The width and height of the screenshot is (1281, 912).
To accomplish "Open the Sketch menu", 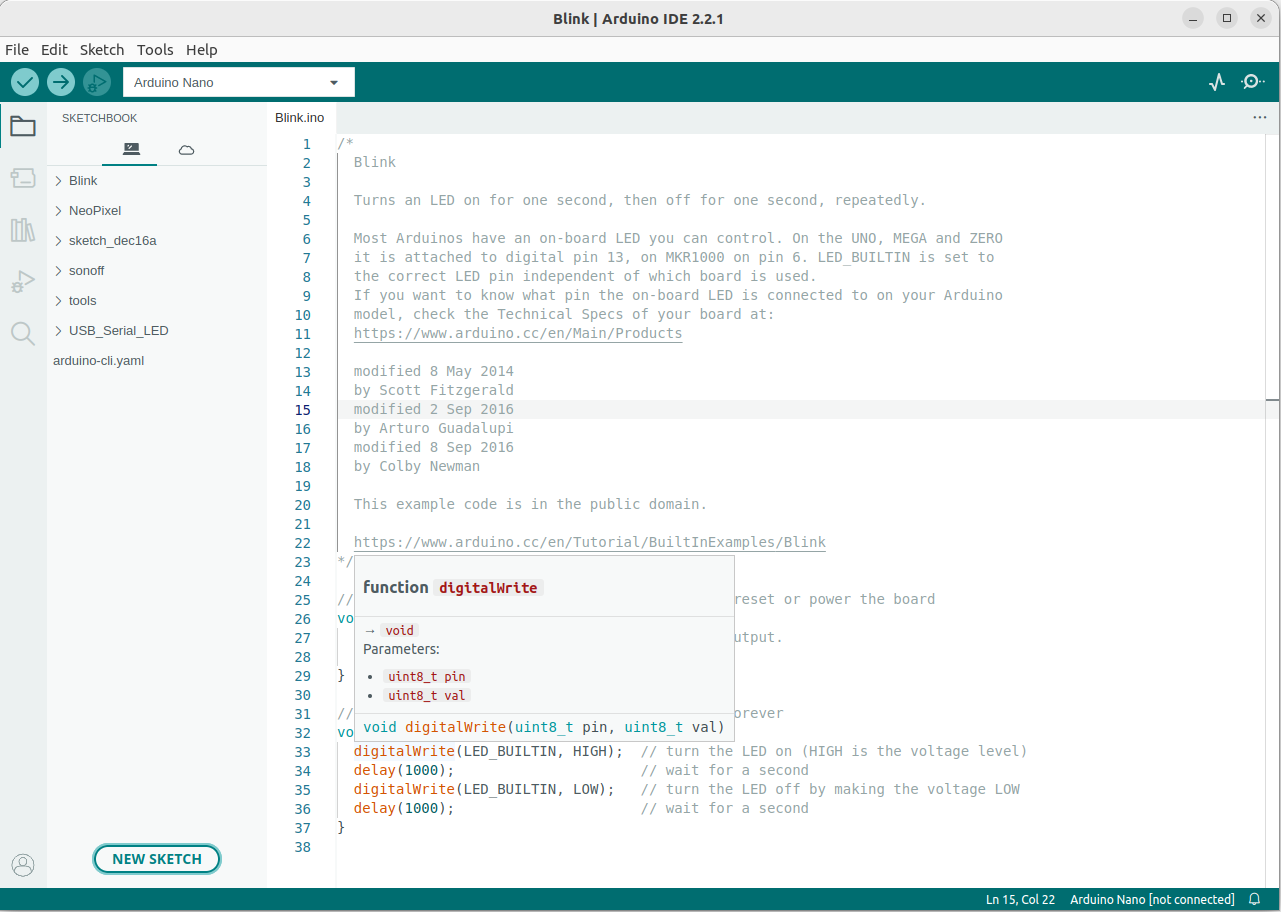I will click(102, 49).
